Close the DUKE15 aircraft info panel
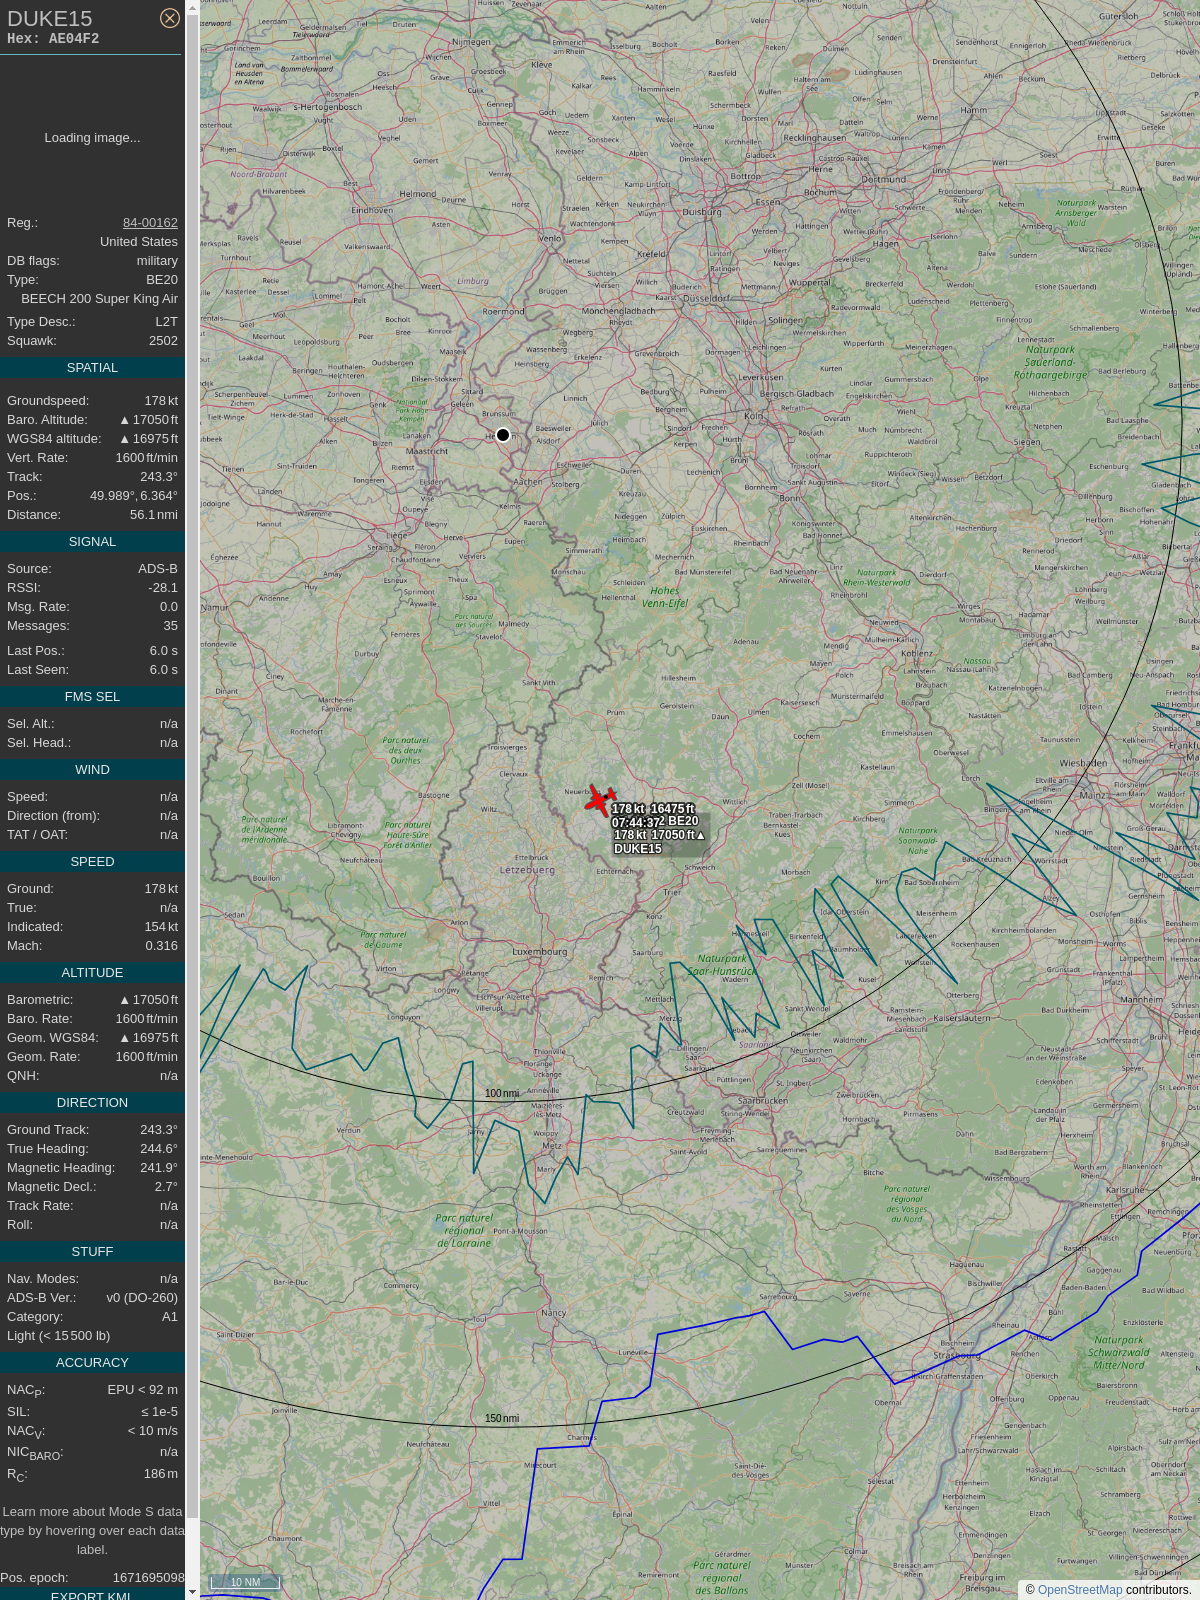The height and width of the screenshot is (1600, 1200). coord(170,18)
